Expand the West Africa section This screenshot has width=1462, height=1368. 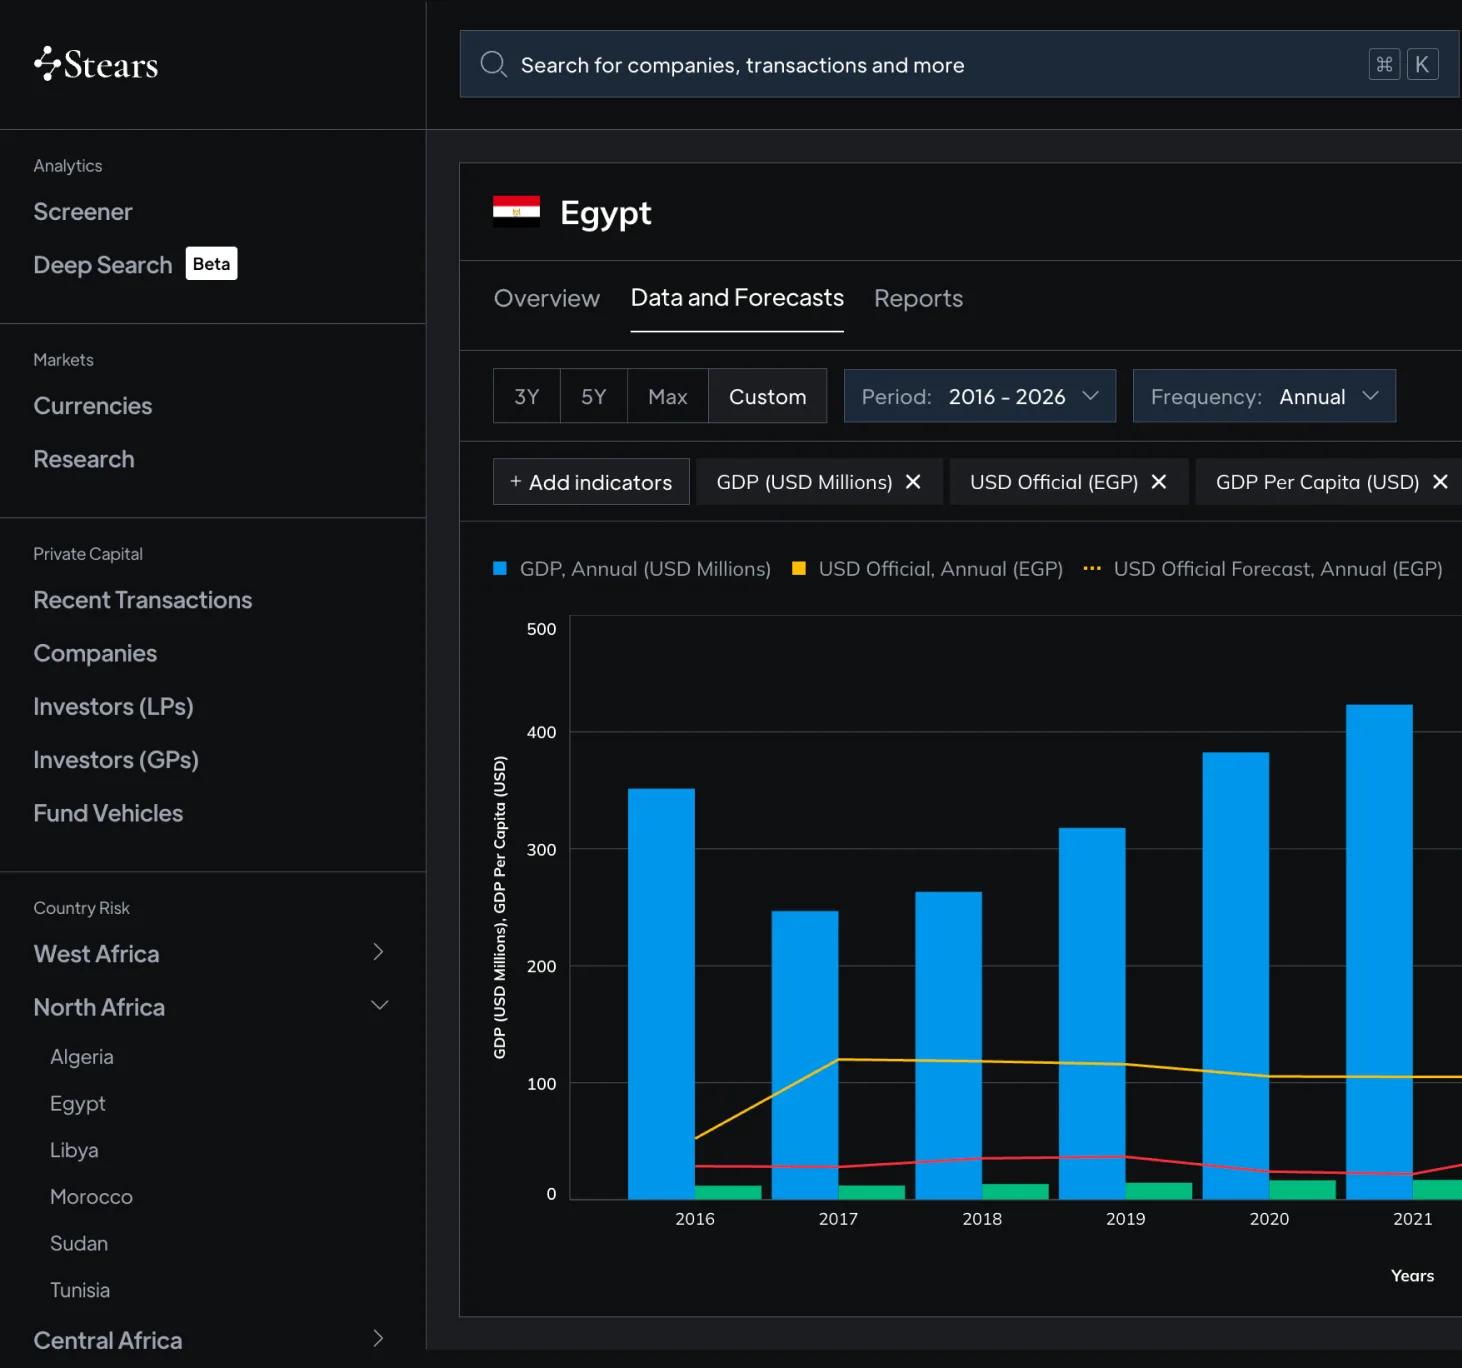[210, 953]
